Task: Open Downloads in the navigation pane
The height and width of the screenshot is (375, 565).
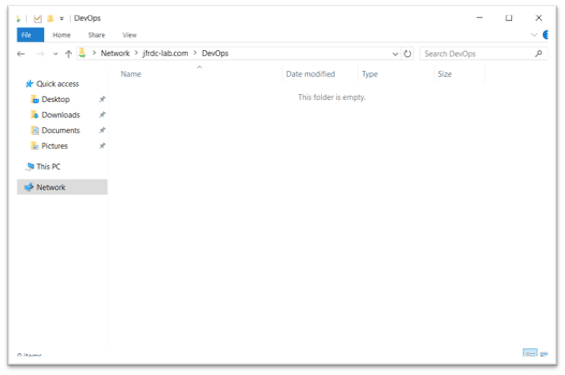Action: pos(61,115)
